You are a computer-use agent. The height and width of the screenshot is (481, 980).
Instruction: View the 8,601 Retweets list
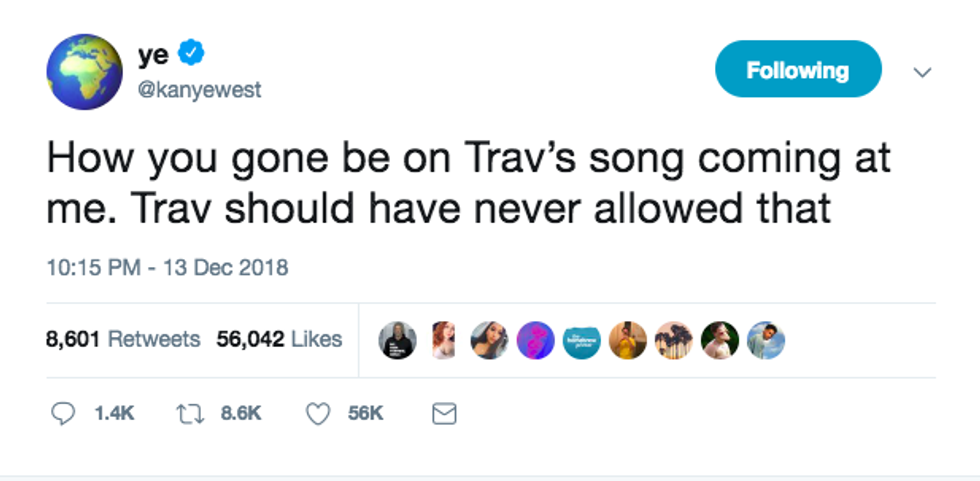click(124, 340)
